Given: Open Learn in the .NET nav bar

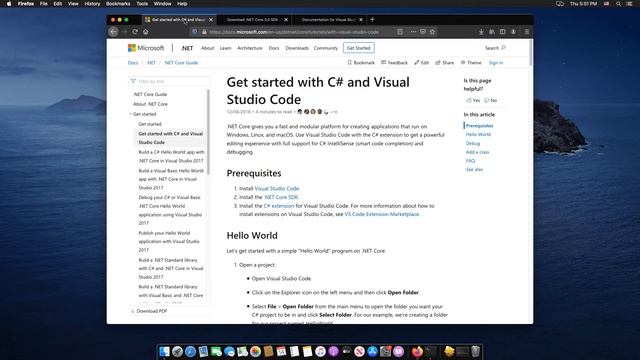Looking at the screenshot, I should pos(225,48).
